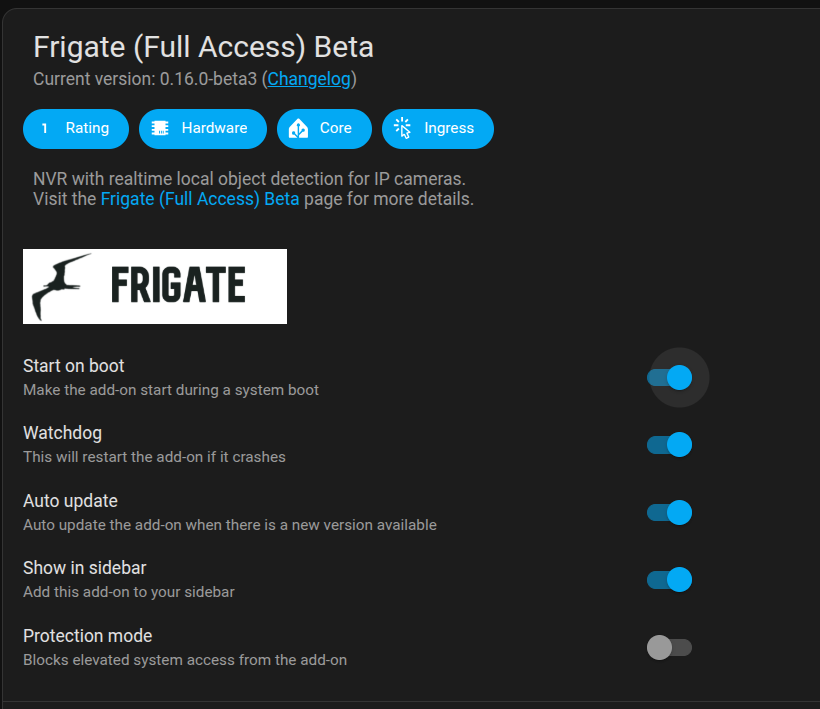The width and height of the screenshot is (820, 709).
Task: Disable the Auto update toggle
Action: [670, 513]
